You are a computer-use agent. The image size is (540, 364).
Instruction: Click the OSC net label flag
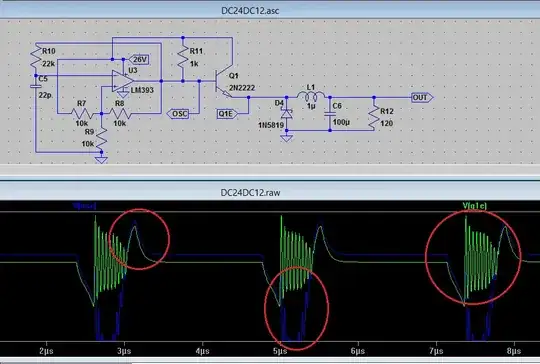[178, 114]
